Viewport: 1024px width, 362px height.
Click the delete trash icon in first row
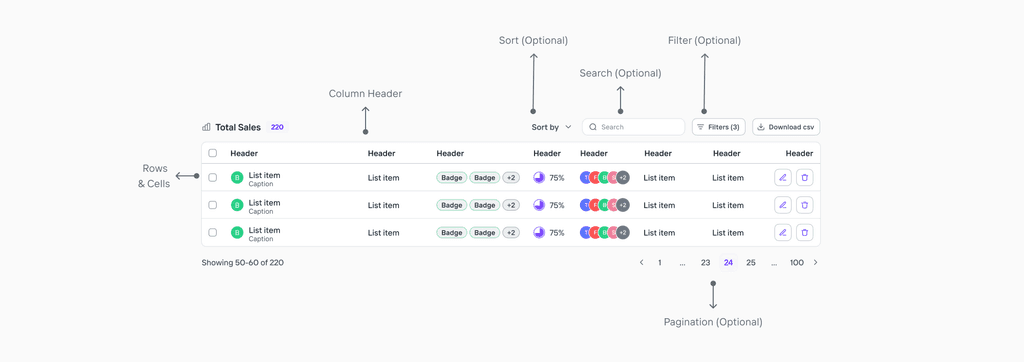click(805, 177)
